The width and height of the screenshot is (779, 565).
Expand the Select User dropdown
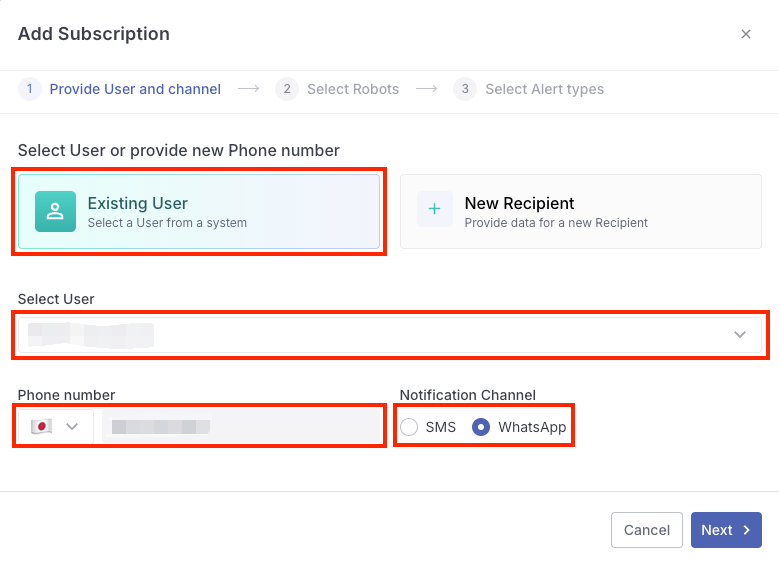point(739,334)
